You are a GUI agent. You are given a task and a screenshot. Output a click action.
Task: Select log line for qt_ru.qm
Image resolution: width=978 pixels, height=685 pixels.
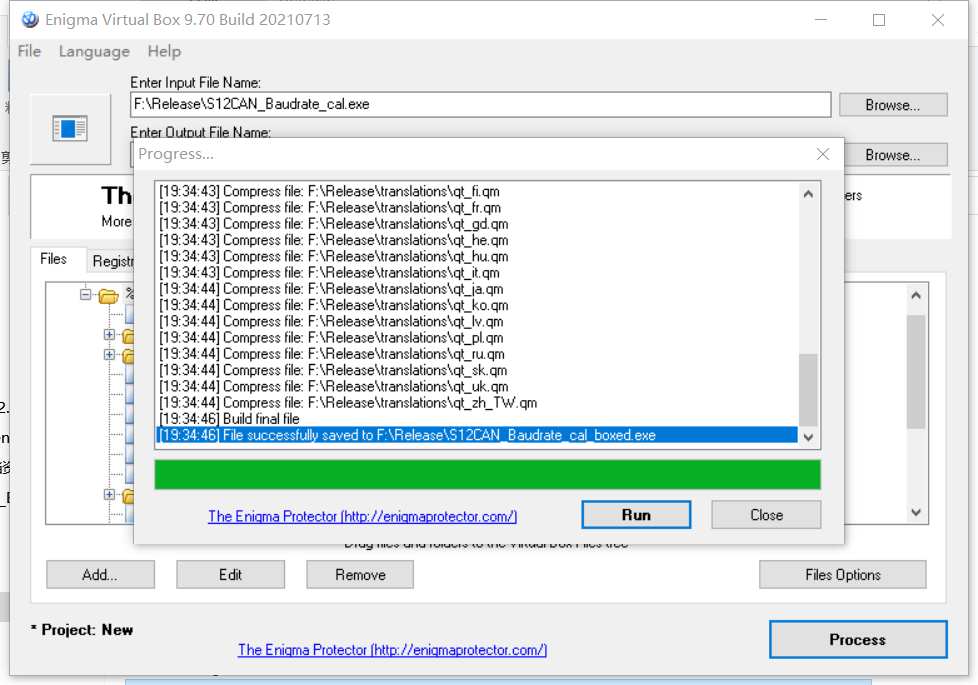[x=477, y=354]
